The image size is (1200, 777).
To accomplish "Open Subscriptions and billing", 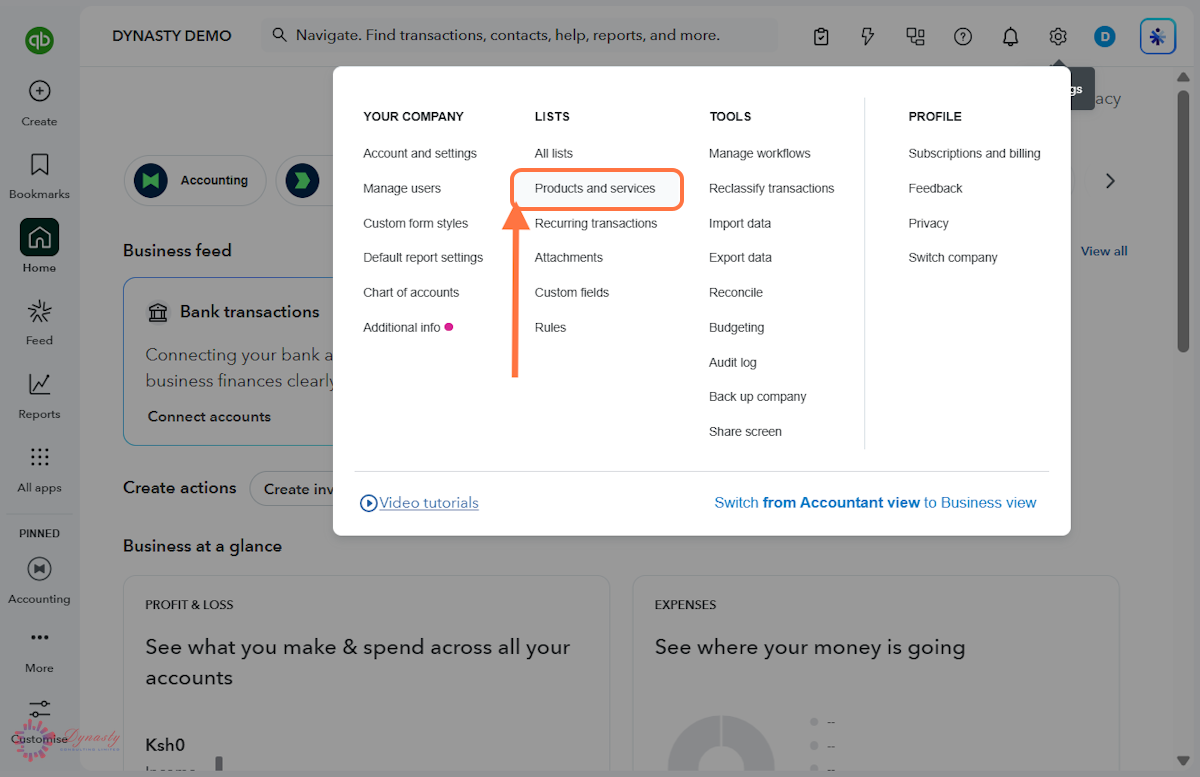I will click(974, 153).
